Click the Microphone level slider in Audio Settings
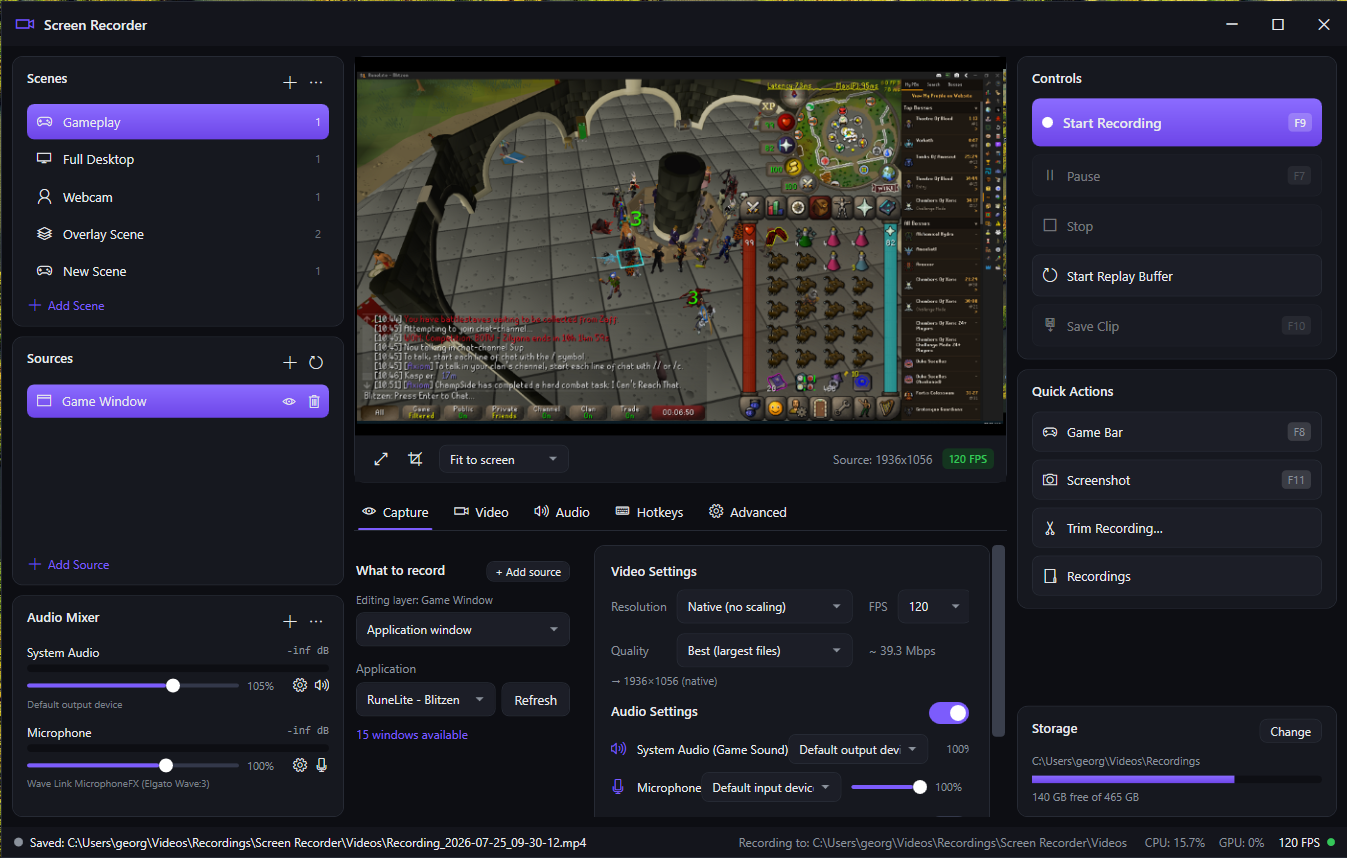Screen dimensions: 1347x858 click(888, 787)
